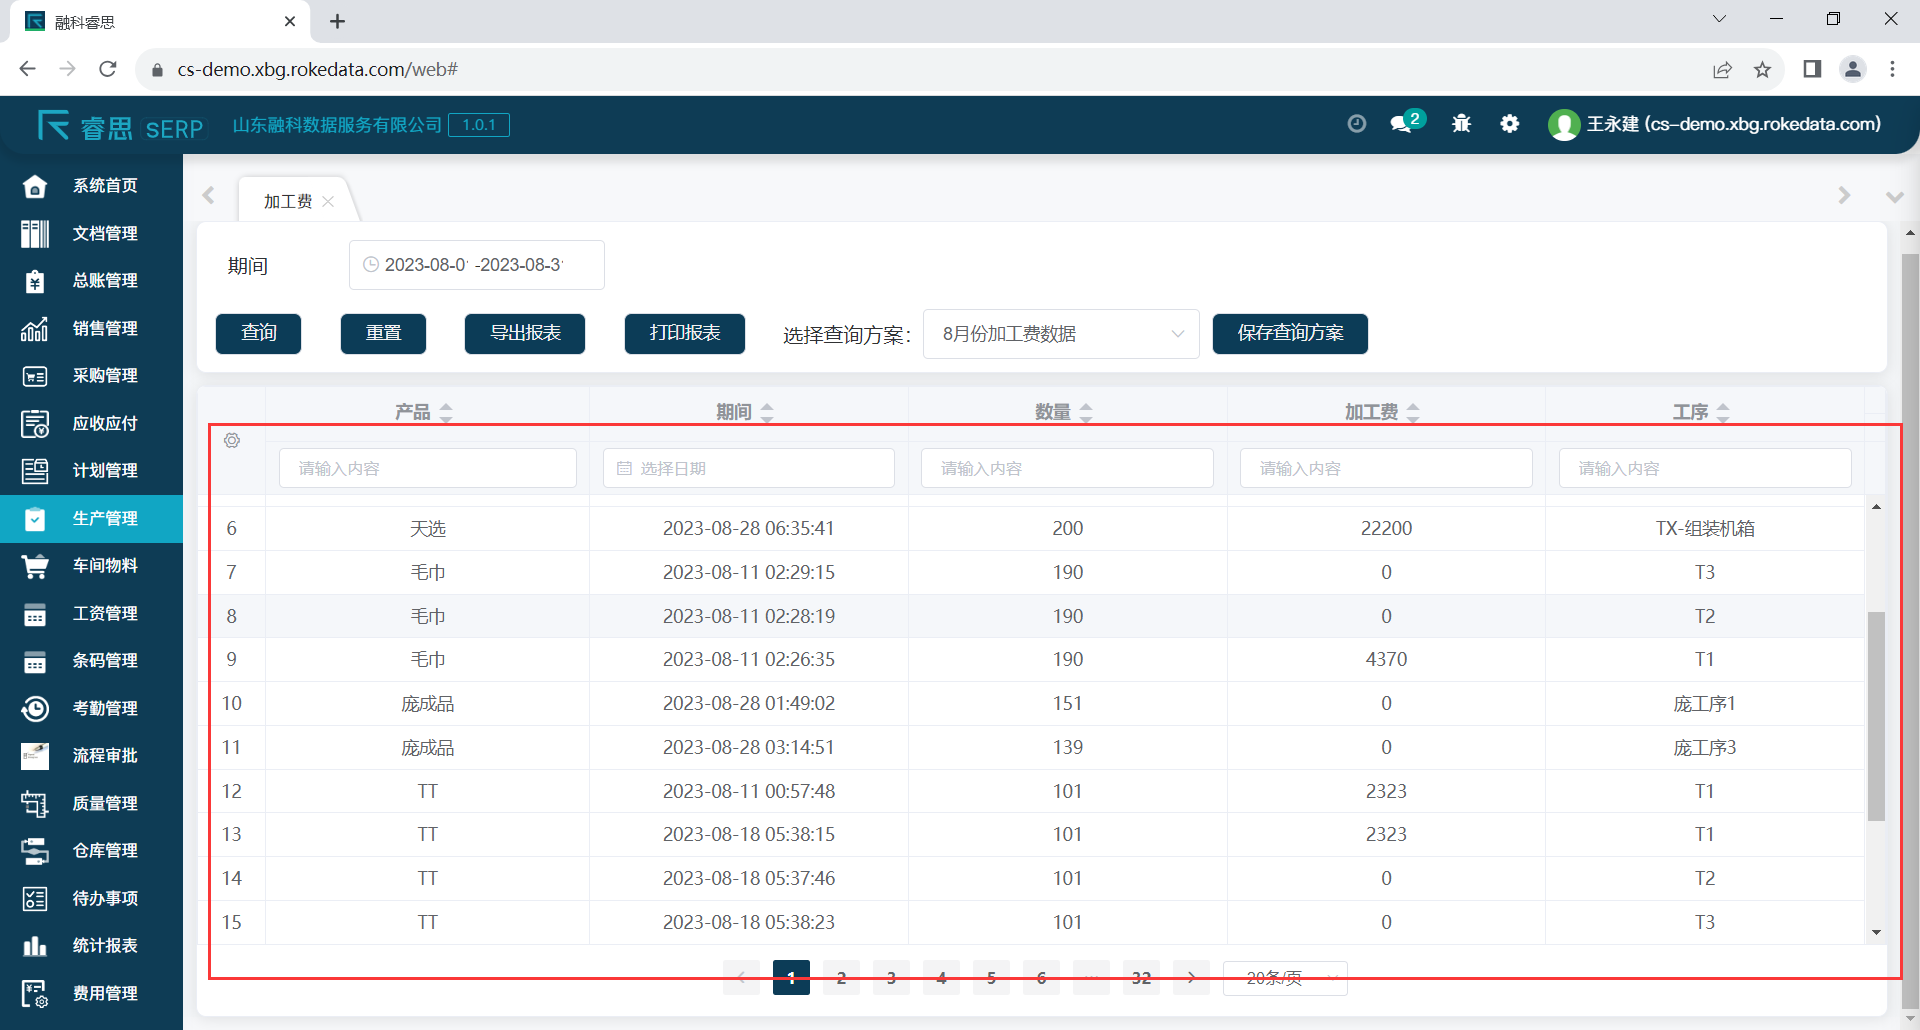
Task: Open the table column settings gear icon
Action: point(232,441)
